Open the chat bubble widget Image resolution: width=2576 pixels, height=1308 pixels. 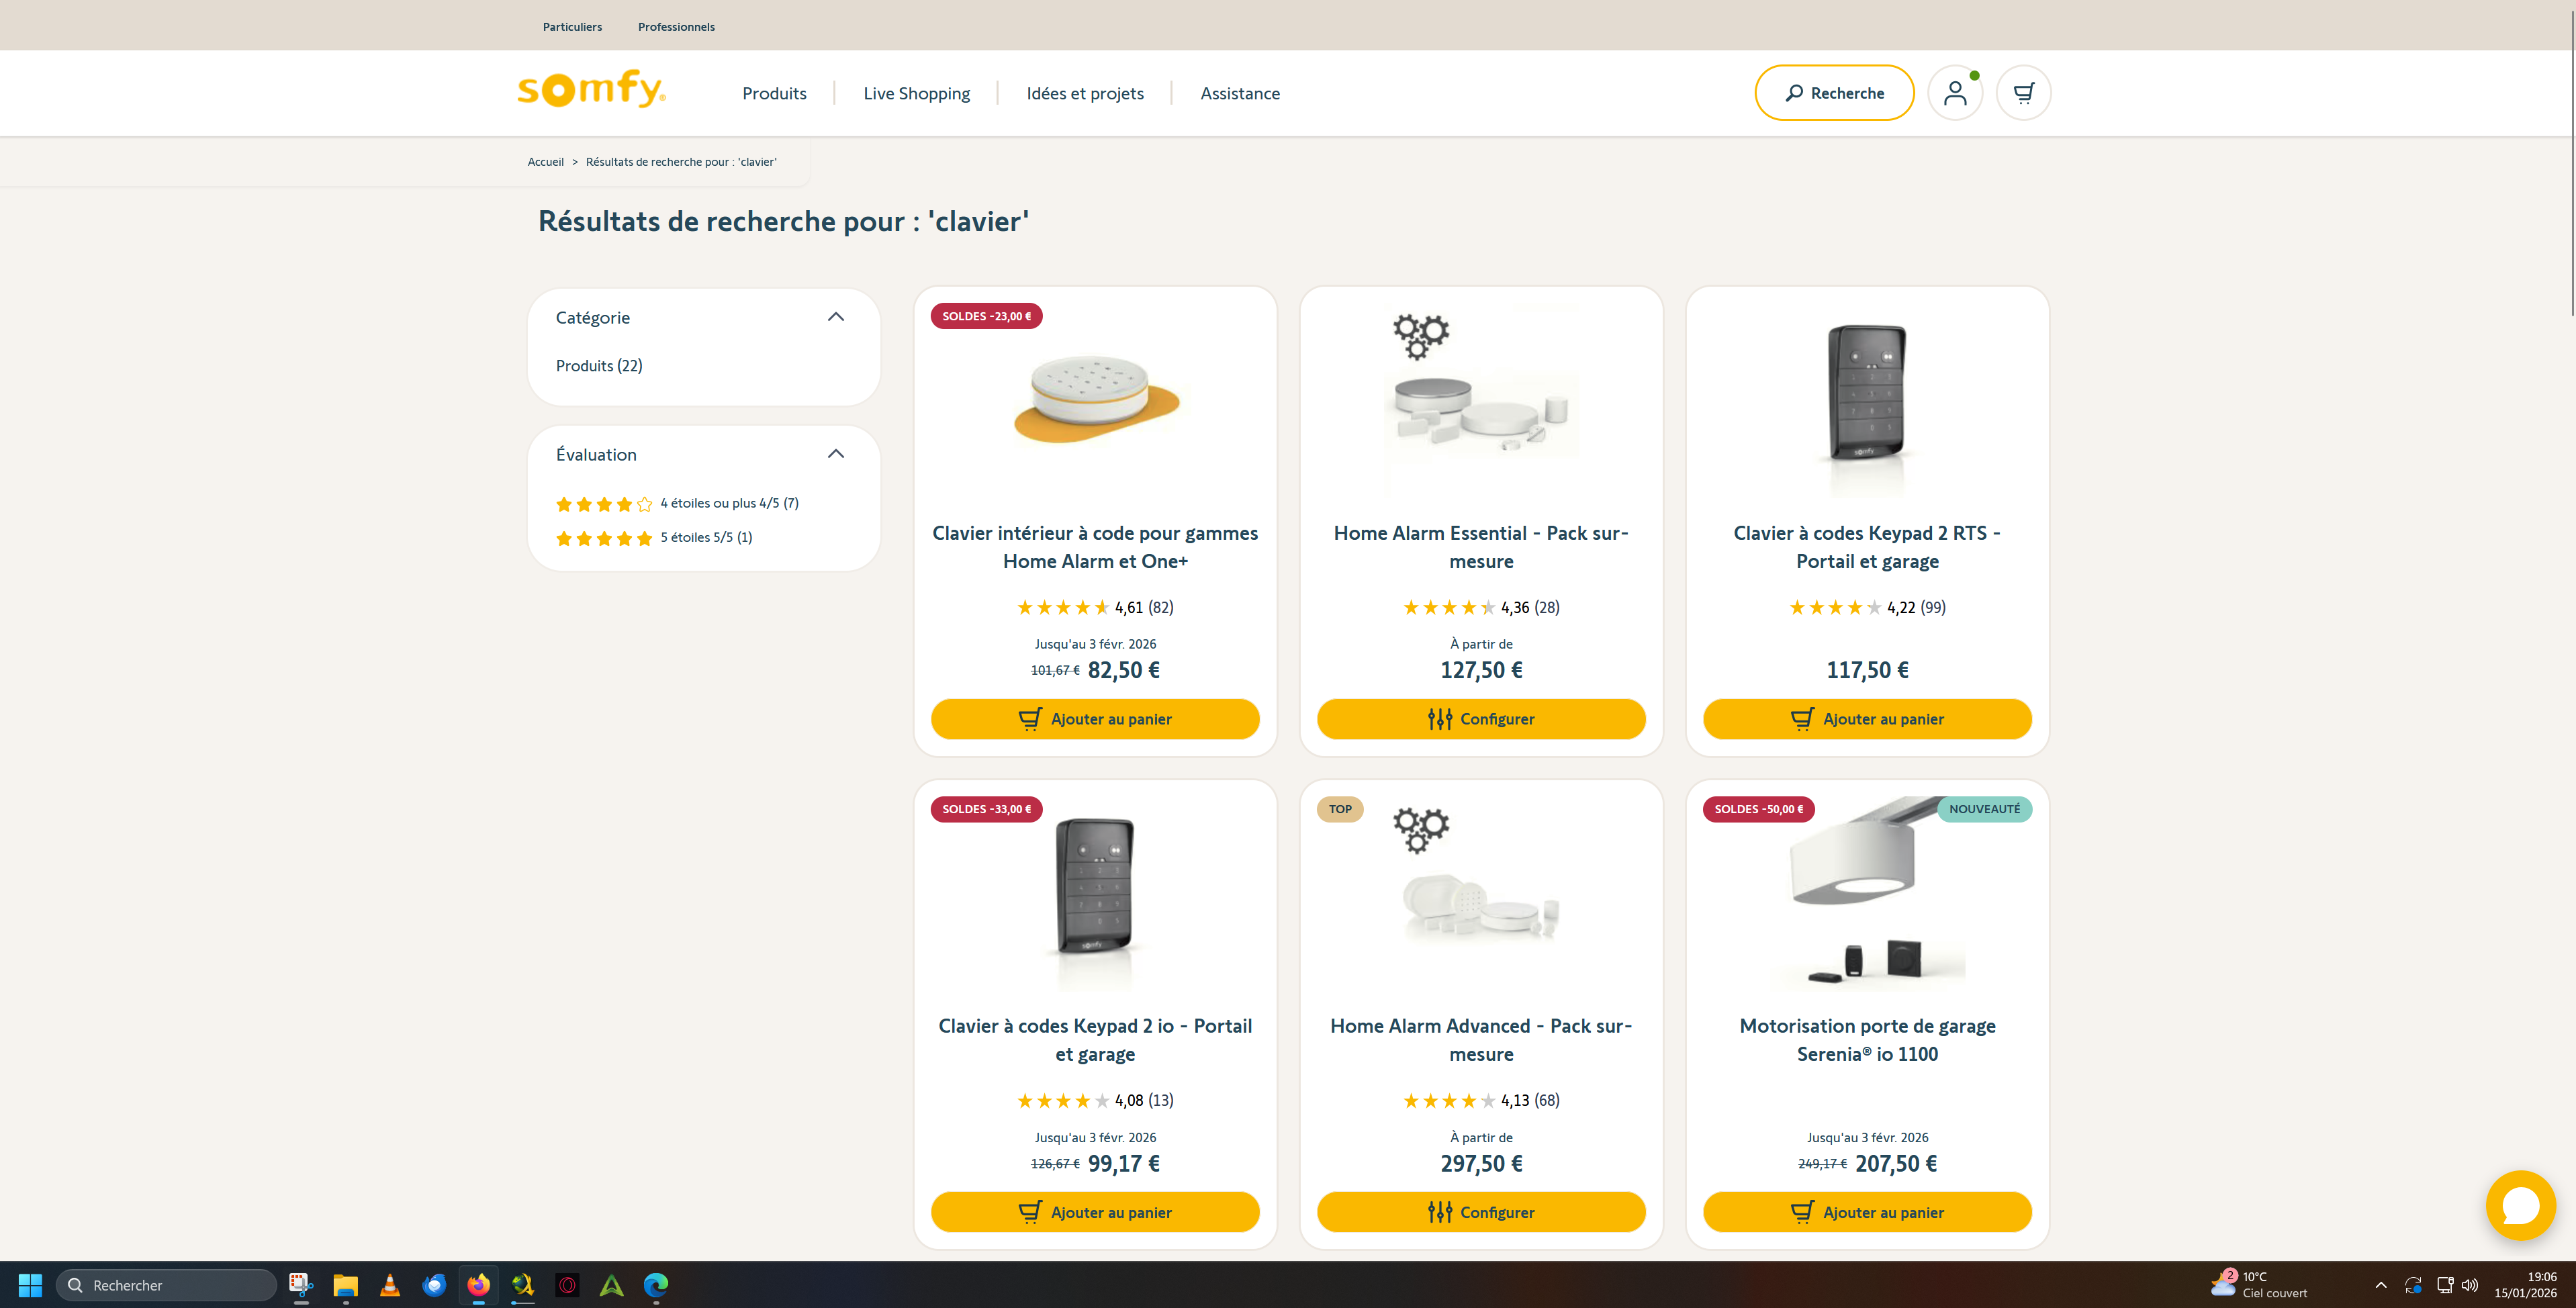click(x=2519, y=1205)
